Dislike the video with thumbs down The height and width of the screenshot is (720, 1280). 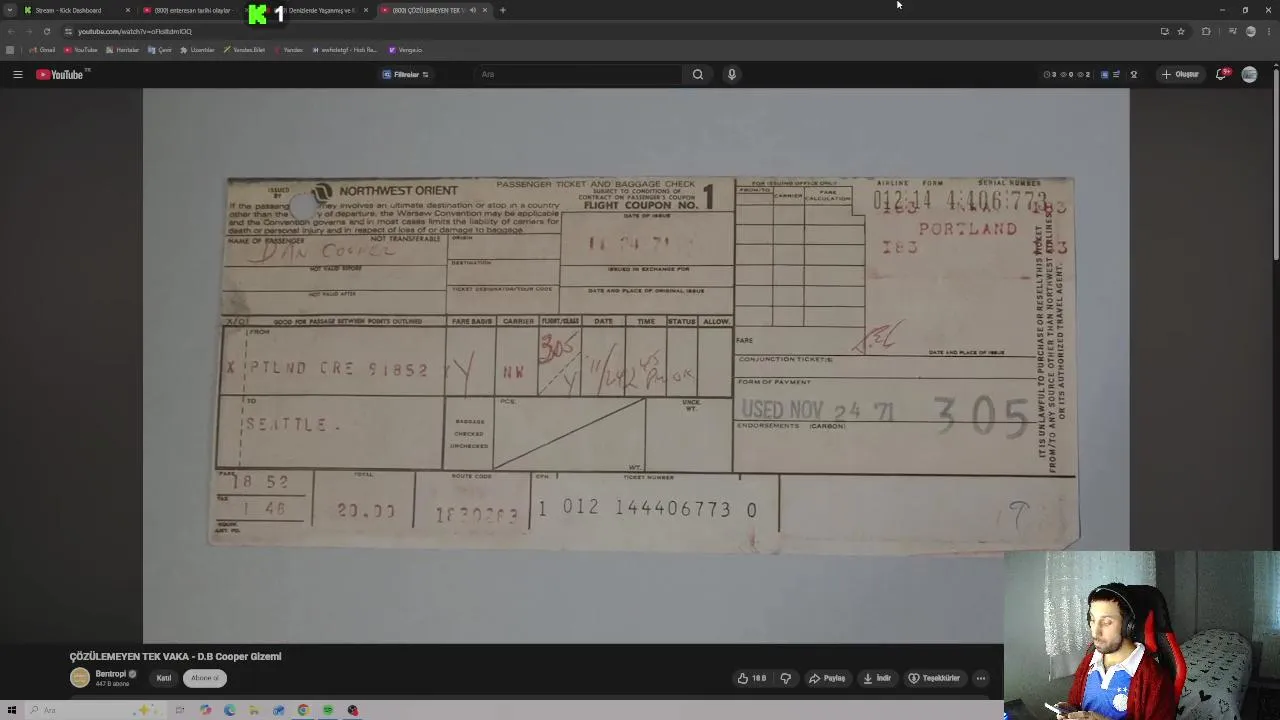(786, 678)
